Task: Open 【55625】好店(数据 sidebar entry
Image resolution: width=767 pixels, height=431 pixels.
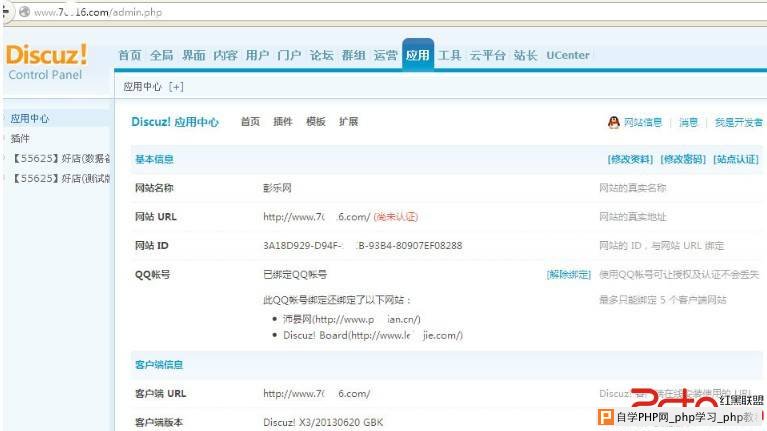Action: pyautogui.click(x=60, y=159)
